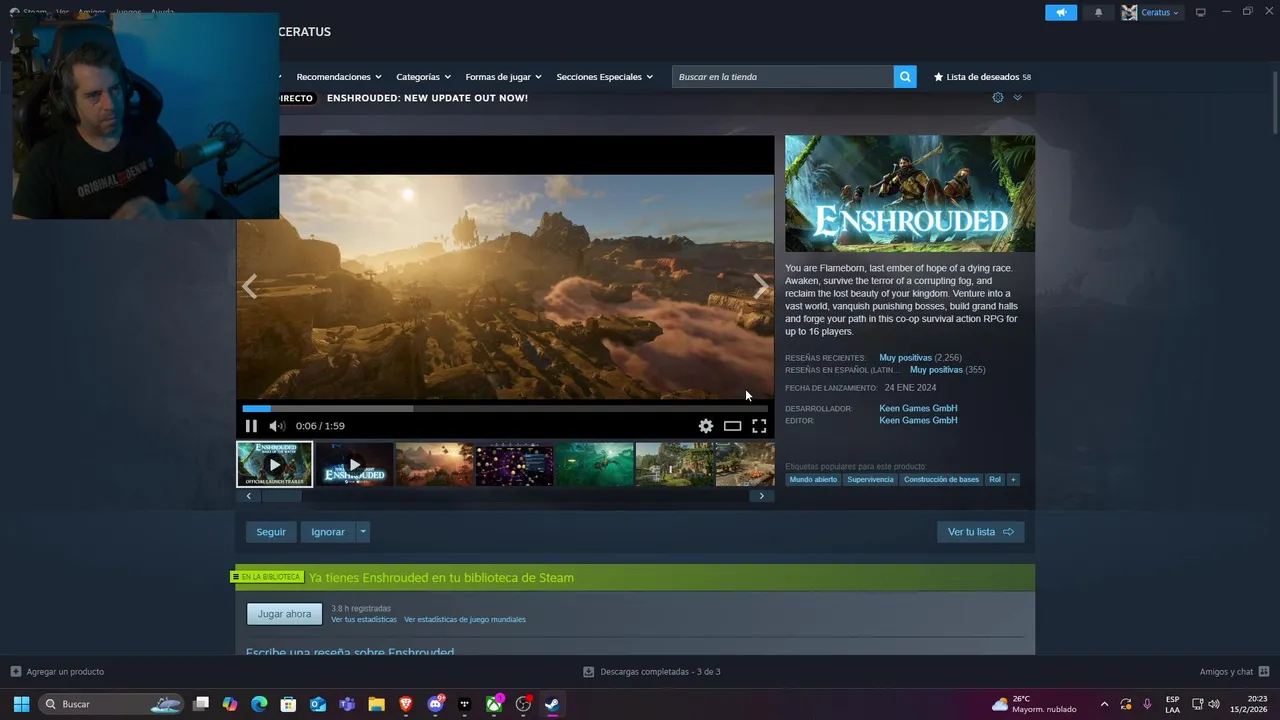The height and width of the screenshot is (720, 1280).
Task: Open Ver estadísticas de juego mundiales
Action: [465, 620]
